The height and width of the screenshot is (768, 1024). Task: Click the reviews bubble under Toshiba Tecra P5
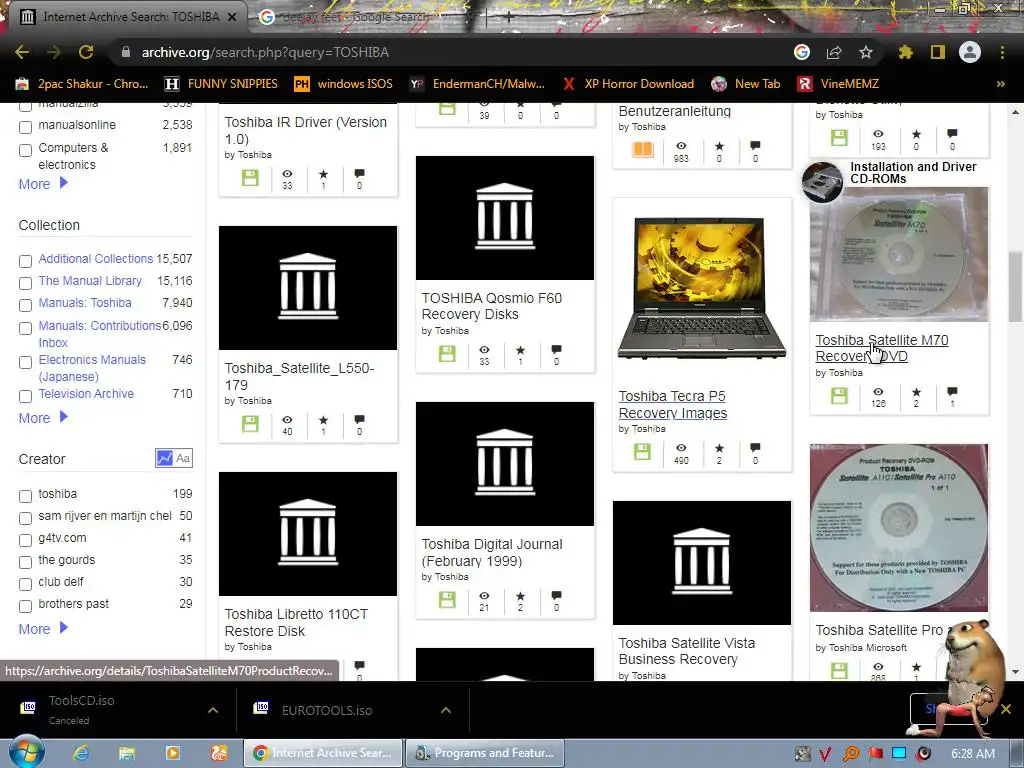(755, 447)
